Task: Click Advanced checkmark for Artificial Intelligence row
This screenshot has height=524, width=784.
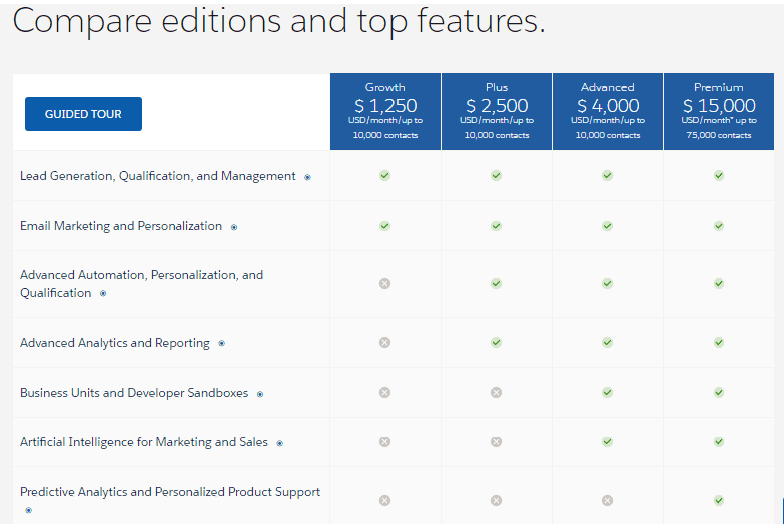Action: 608,442
